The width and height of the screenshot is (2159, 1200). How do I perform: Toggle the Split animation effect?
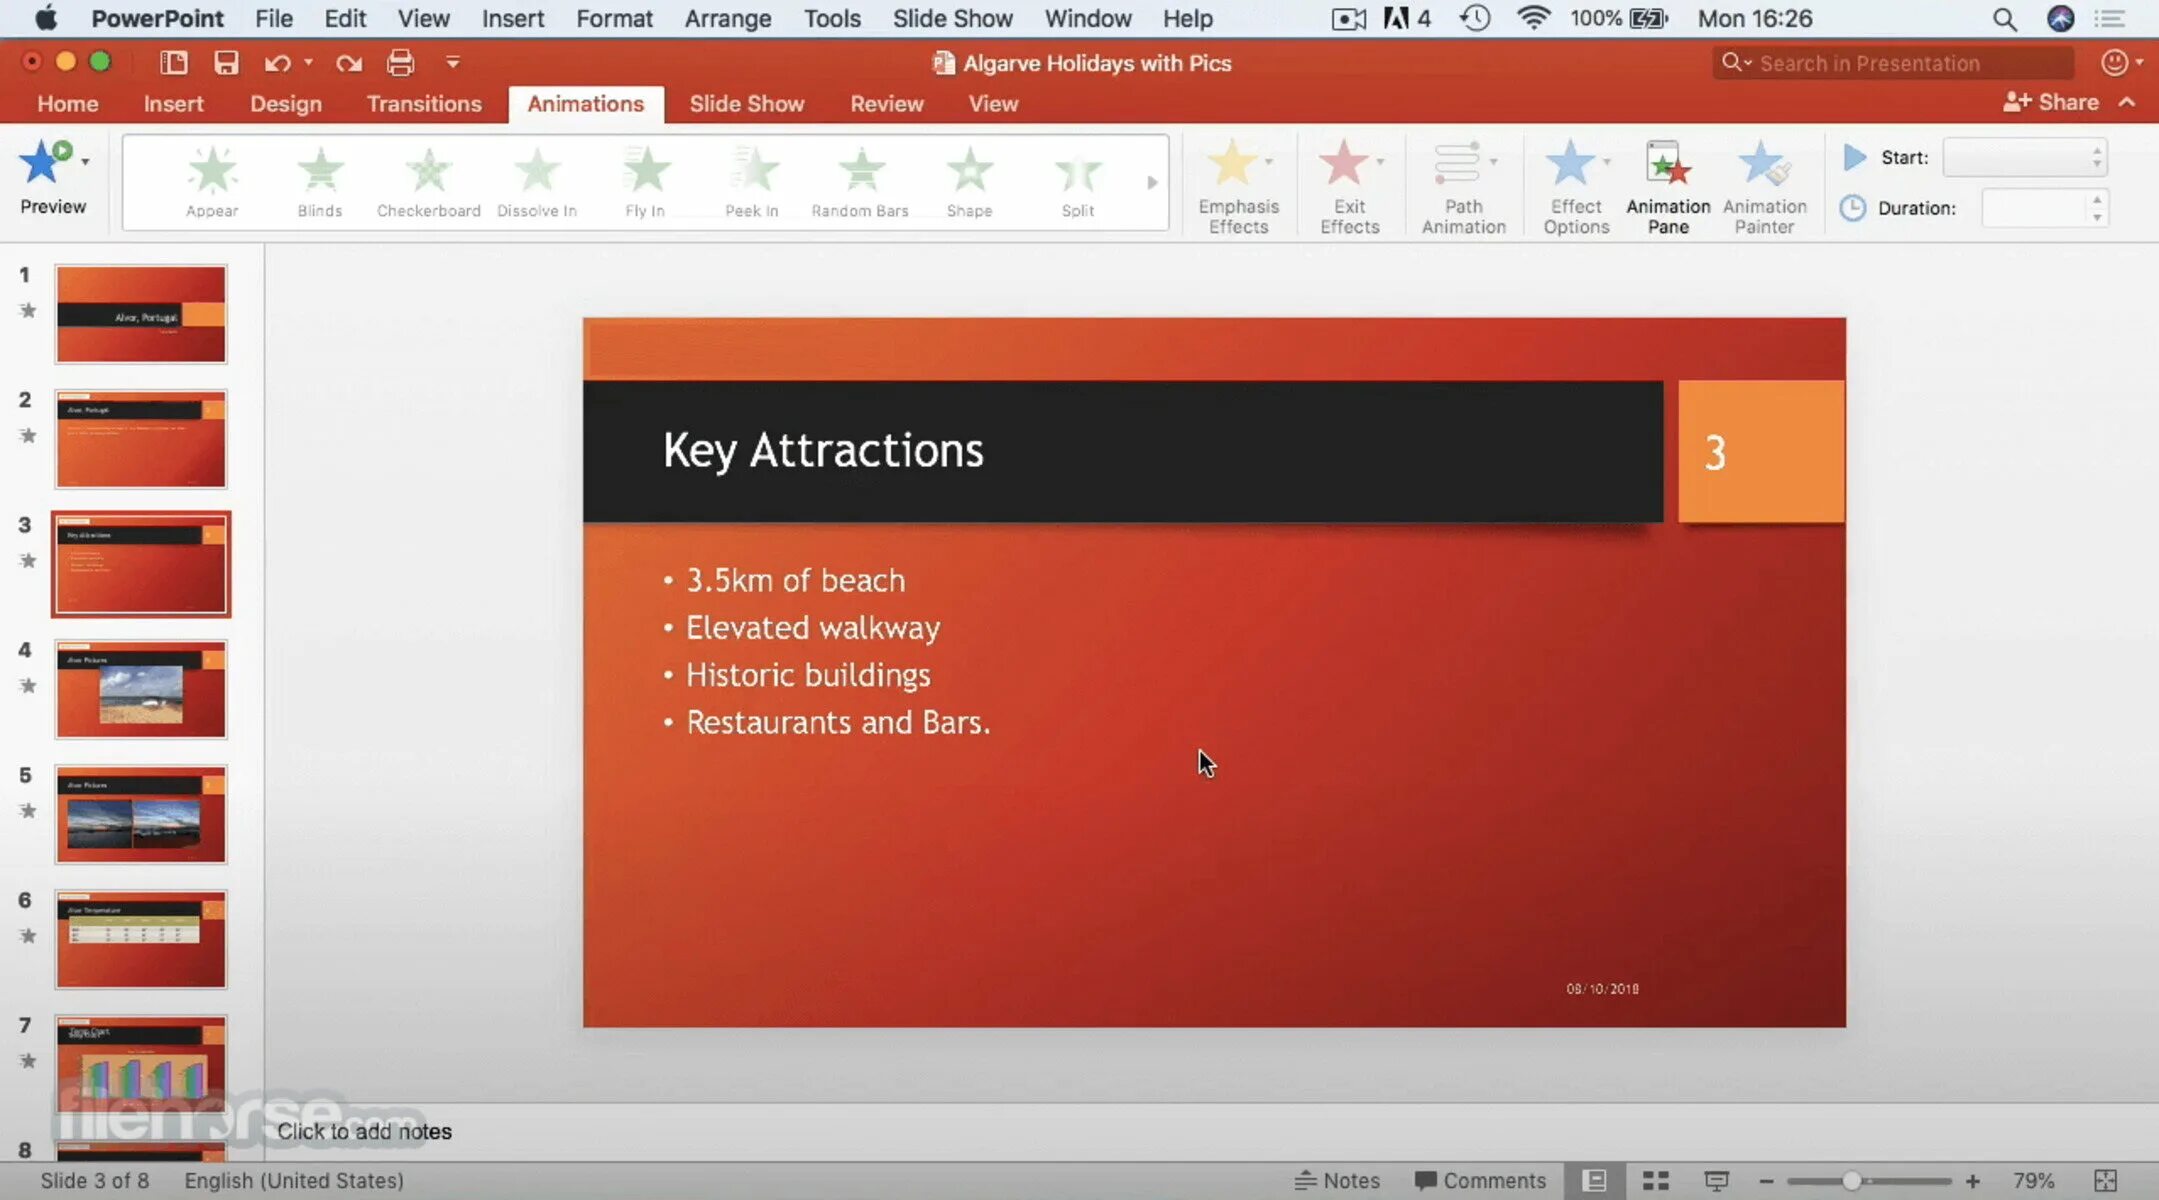1077,177
